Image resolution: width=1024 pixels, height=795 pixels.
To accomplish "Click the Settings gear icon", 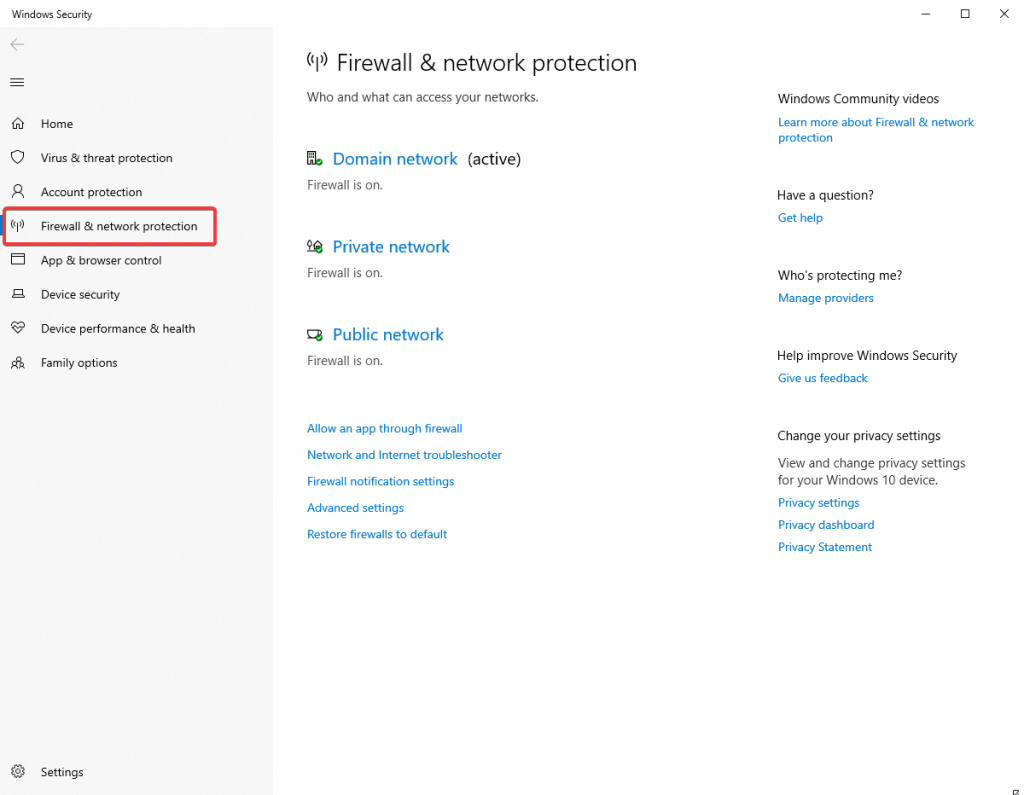I will pos(18,771).
